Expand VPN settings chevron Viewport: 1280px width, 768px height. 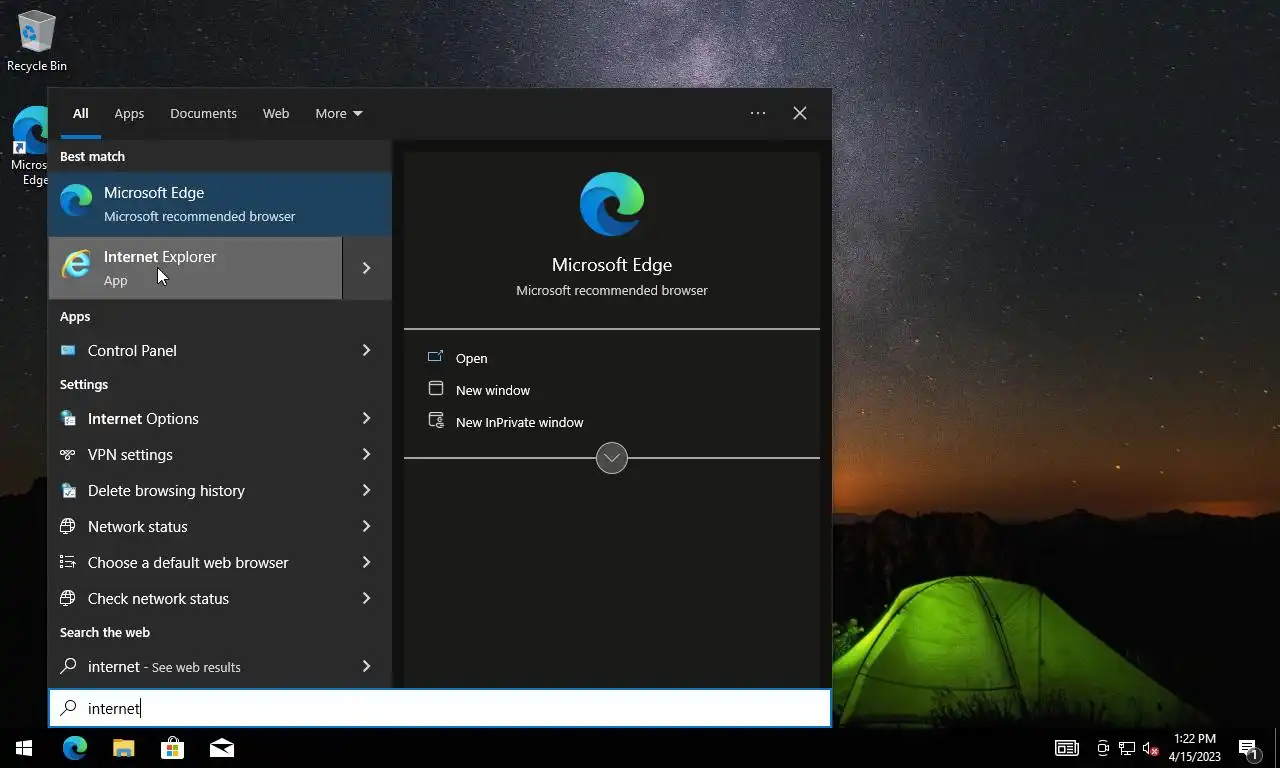coord(366,454)
